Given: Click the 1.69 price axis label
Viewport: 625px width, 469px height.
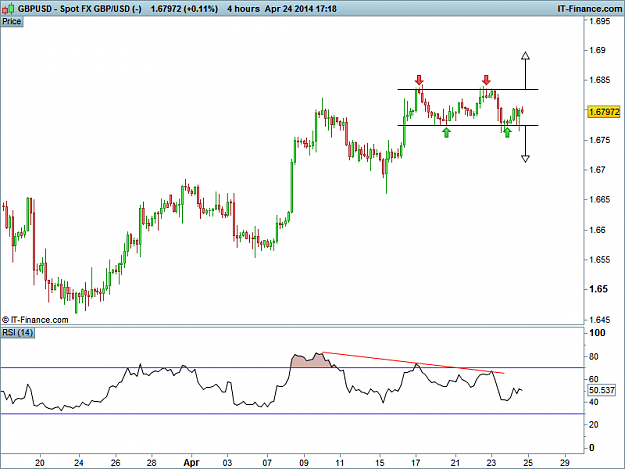Looking at the screenshot, I should click(x=597, y=50).
